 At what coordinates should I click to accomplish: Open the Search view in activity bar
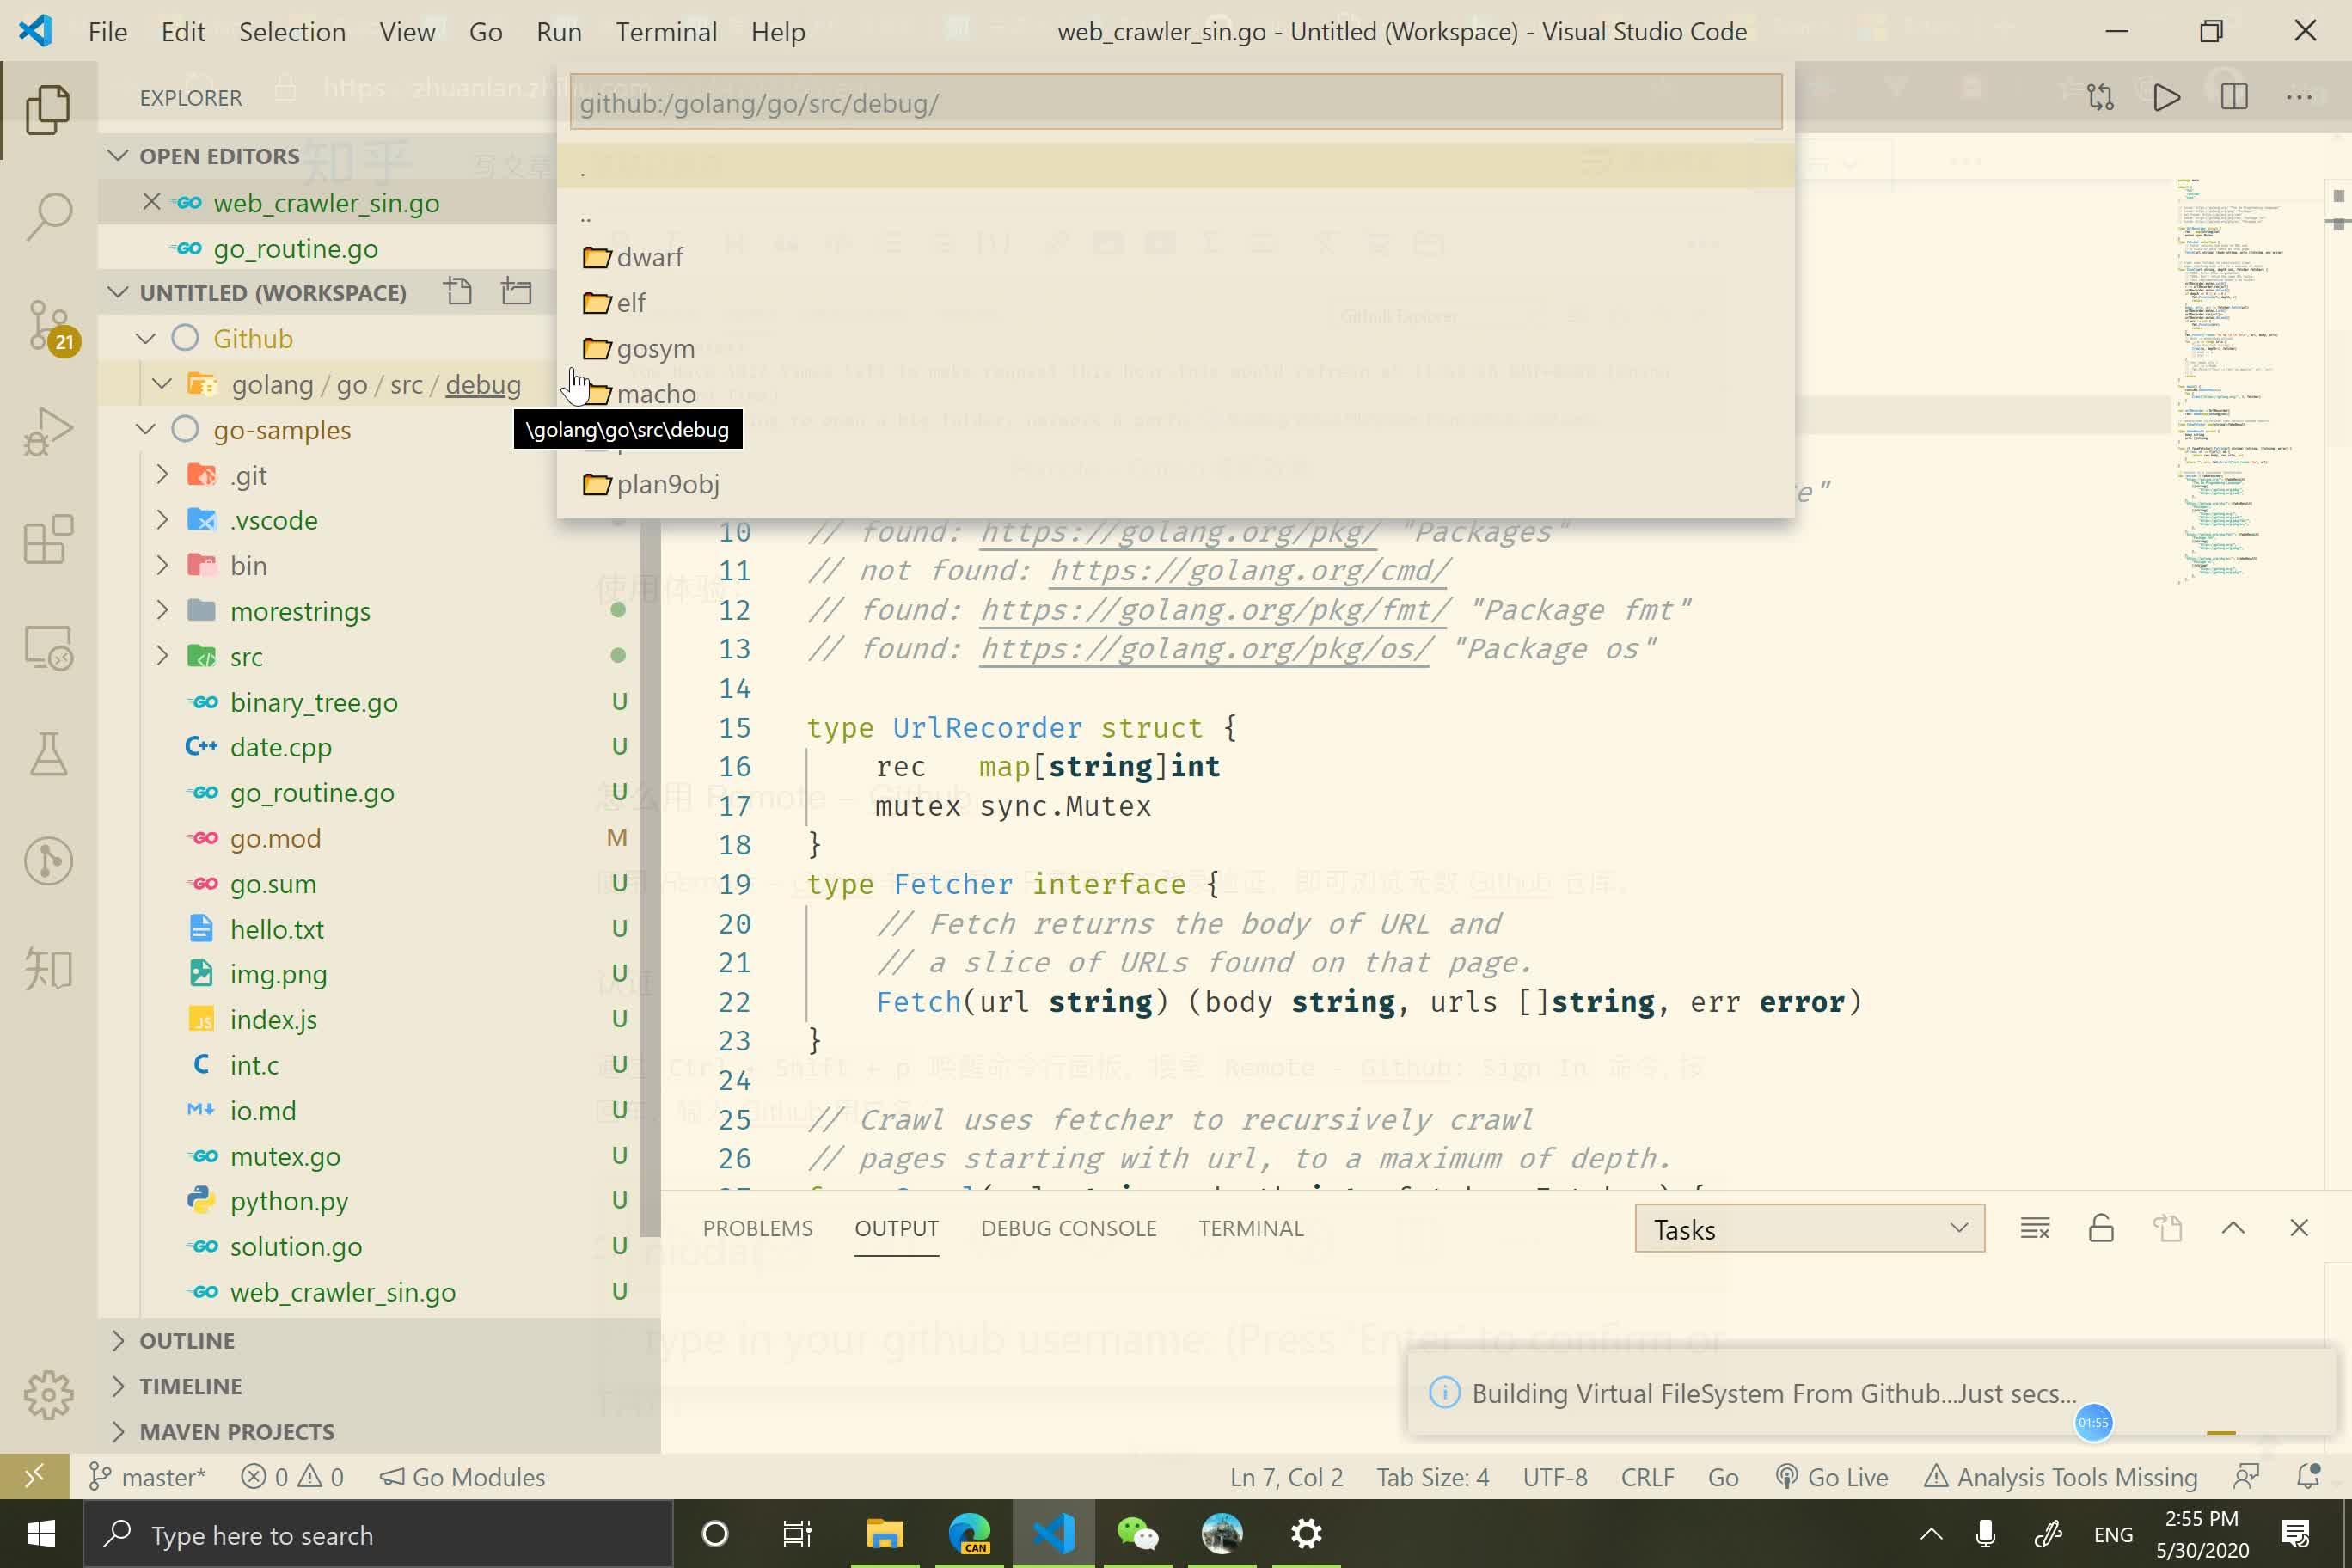point(48,216)
